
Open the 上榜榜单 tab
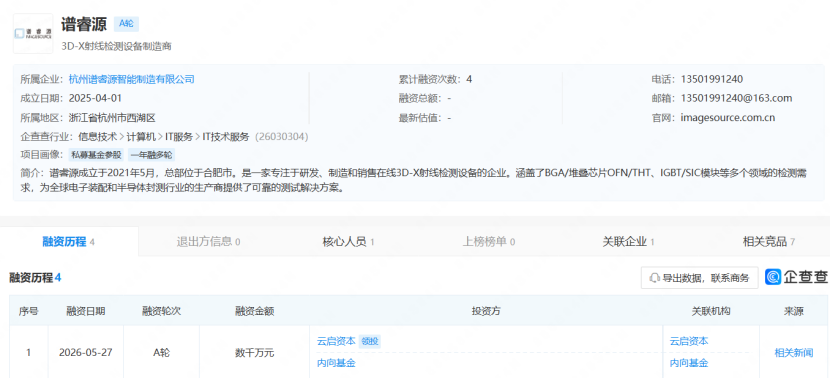[x=489, y=242]
